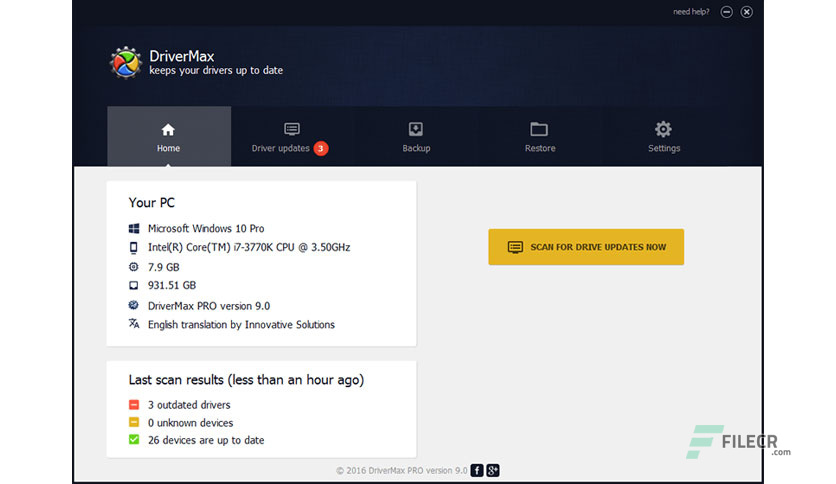Screen dimensions: 836x484
Task: Click the translation language icon
Action: tap(134, 324)
